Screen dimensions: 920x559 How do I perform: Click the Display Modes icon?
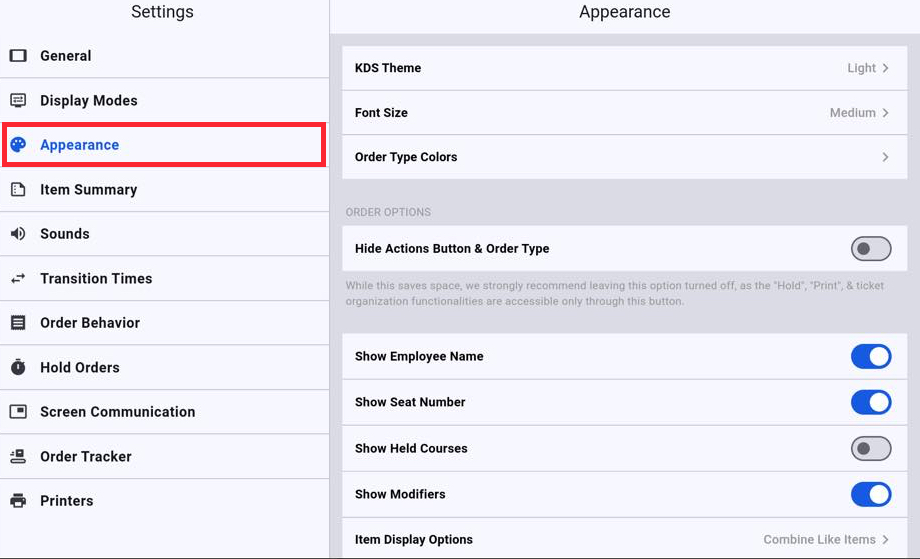(x=18, y=100)
